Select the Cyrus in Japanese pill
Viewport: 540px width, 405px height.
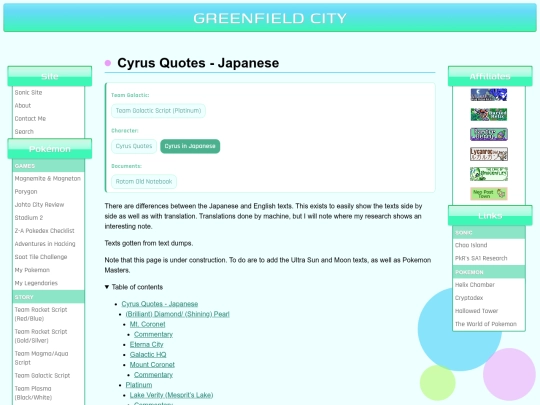[x=190, y=146]
